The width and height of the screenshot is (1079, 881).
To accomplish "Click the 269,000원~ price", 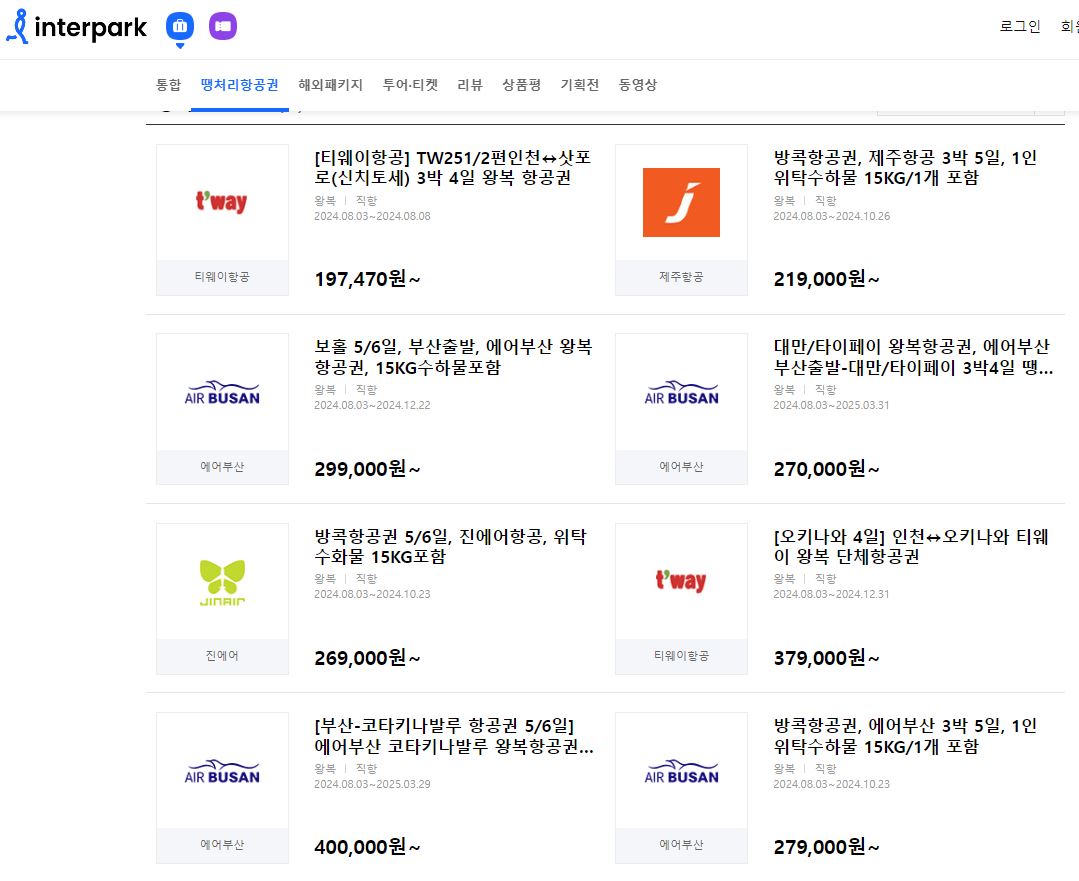I will (367, 658).
